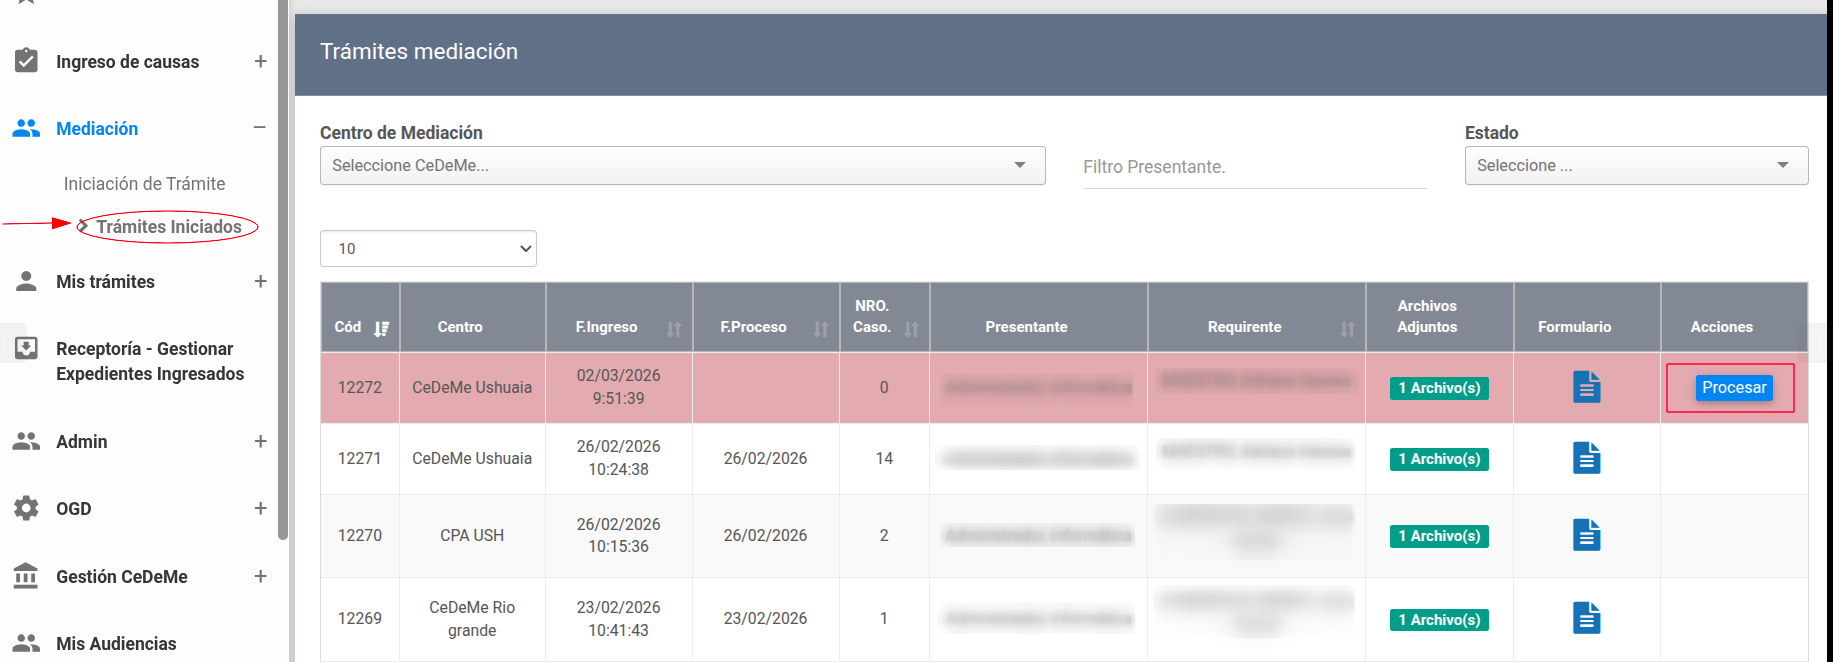The image size is (1833, 662).
Task: Click the Ingreso de causas clipboard icon
Action: click(x=26, y=61)
